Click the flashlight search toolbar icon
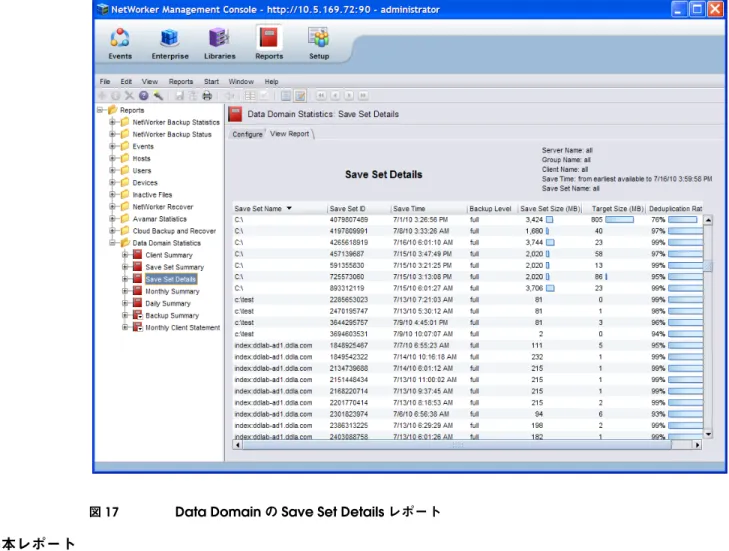 pos(158,96)
